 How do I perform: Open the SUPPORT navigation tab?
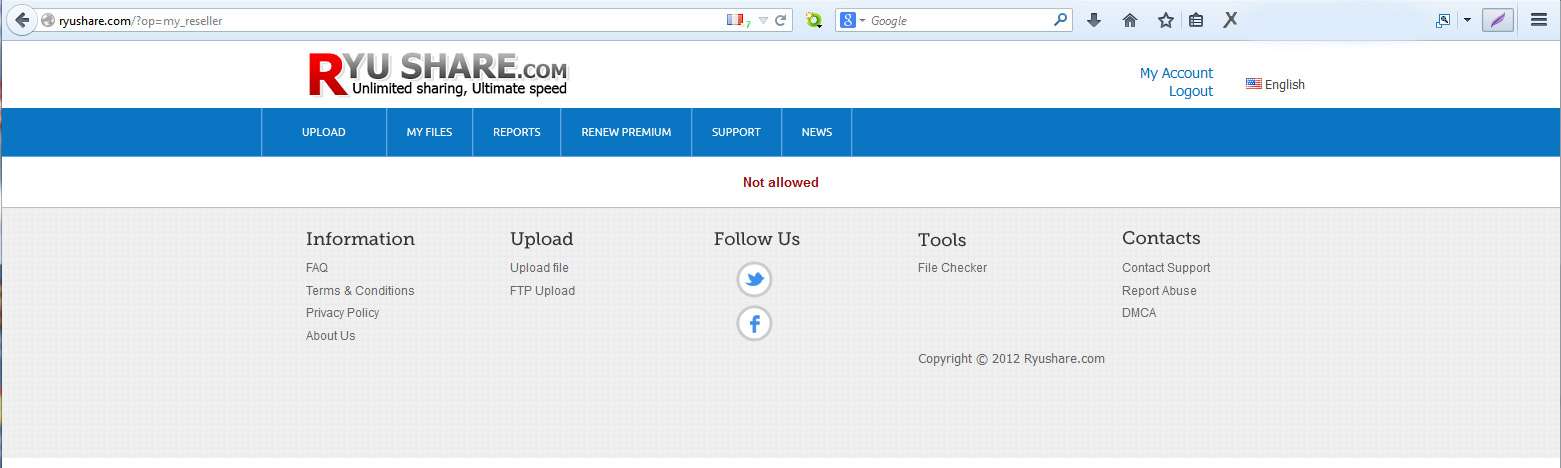736,132
